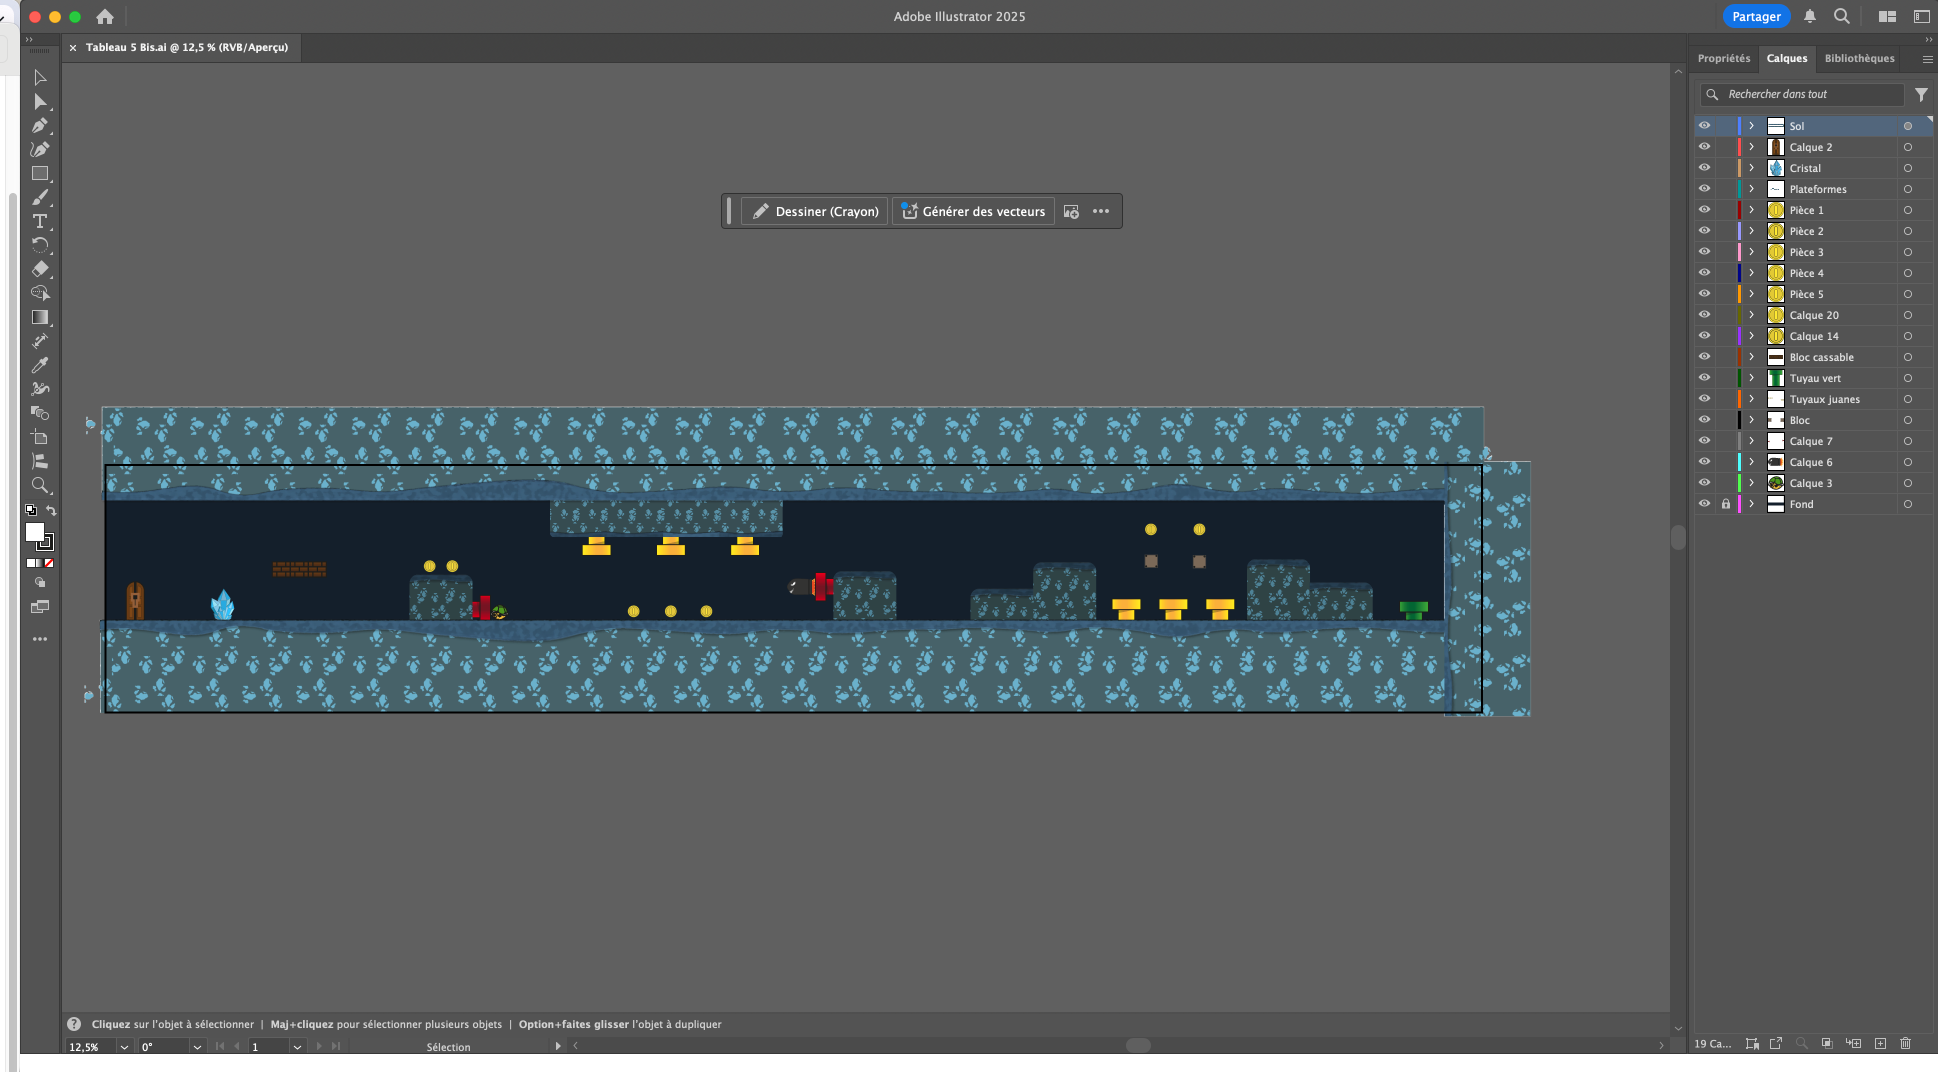The height and width of the screenshot is (1072, 1938).
Task: Expand the Bloc layer
Action: pos(1752,420)
